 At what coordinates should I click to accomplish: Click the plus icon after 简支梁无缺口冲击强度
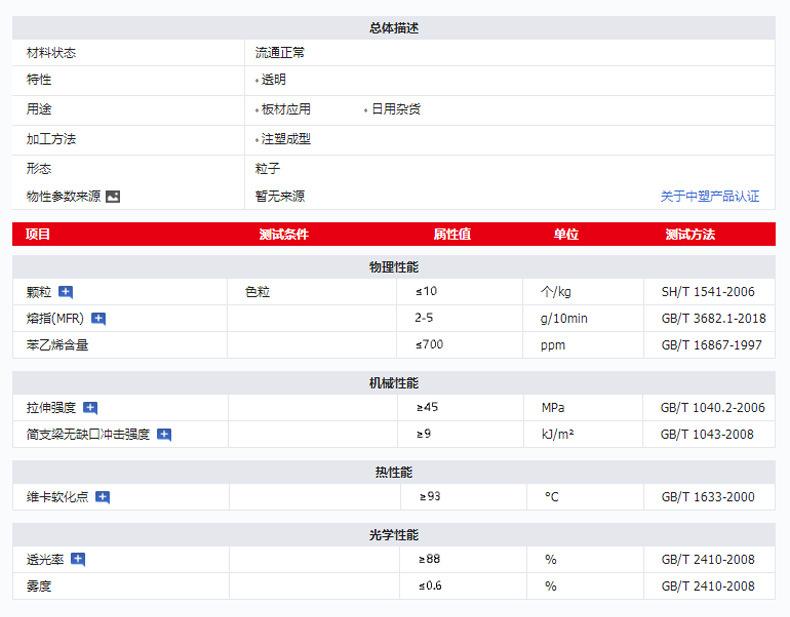point(164,435)
